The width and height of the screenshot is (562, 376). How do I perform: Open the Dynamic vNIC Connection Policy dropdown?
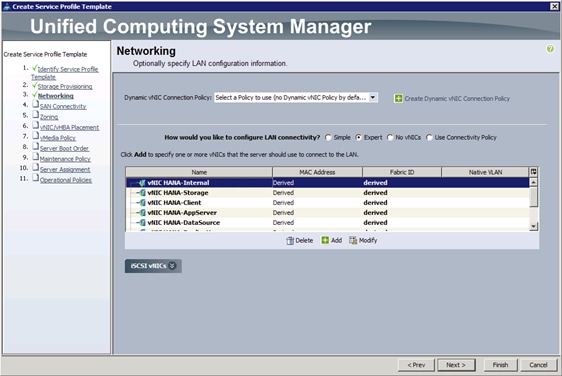373,97
